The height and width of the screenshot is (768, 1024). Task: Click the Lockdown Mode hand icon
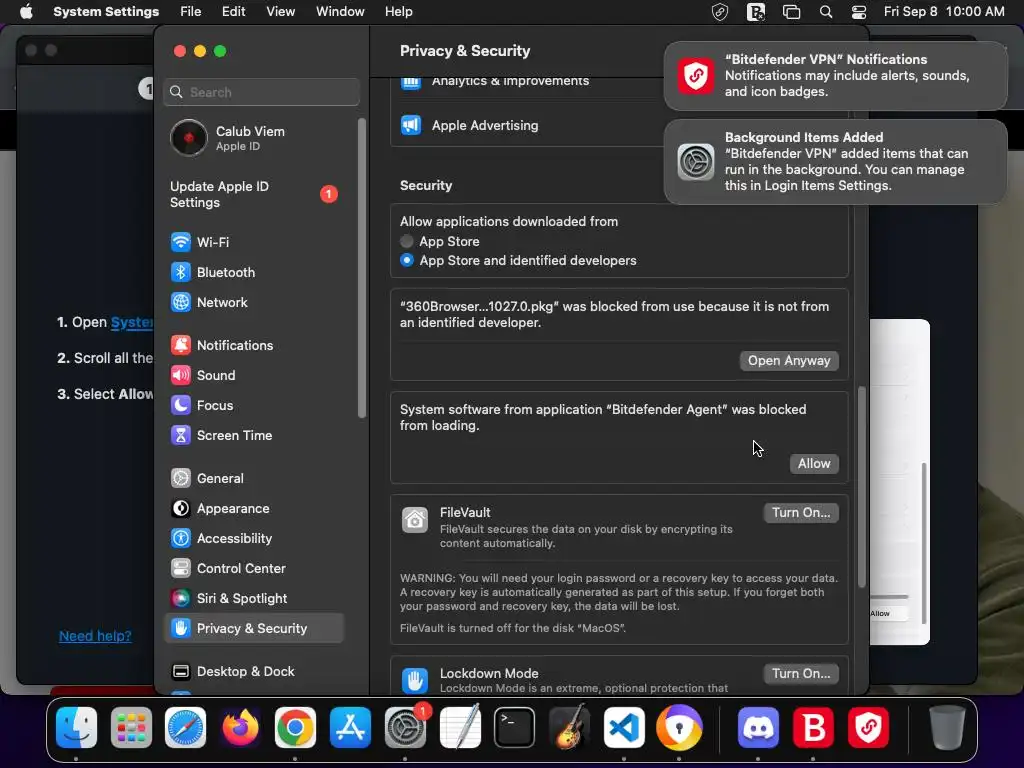pos(415,680)
